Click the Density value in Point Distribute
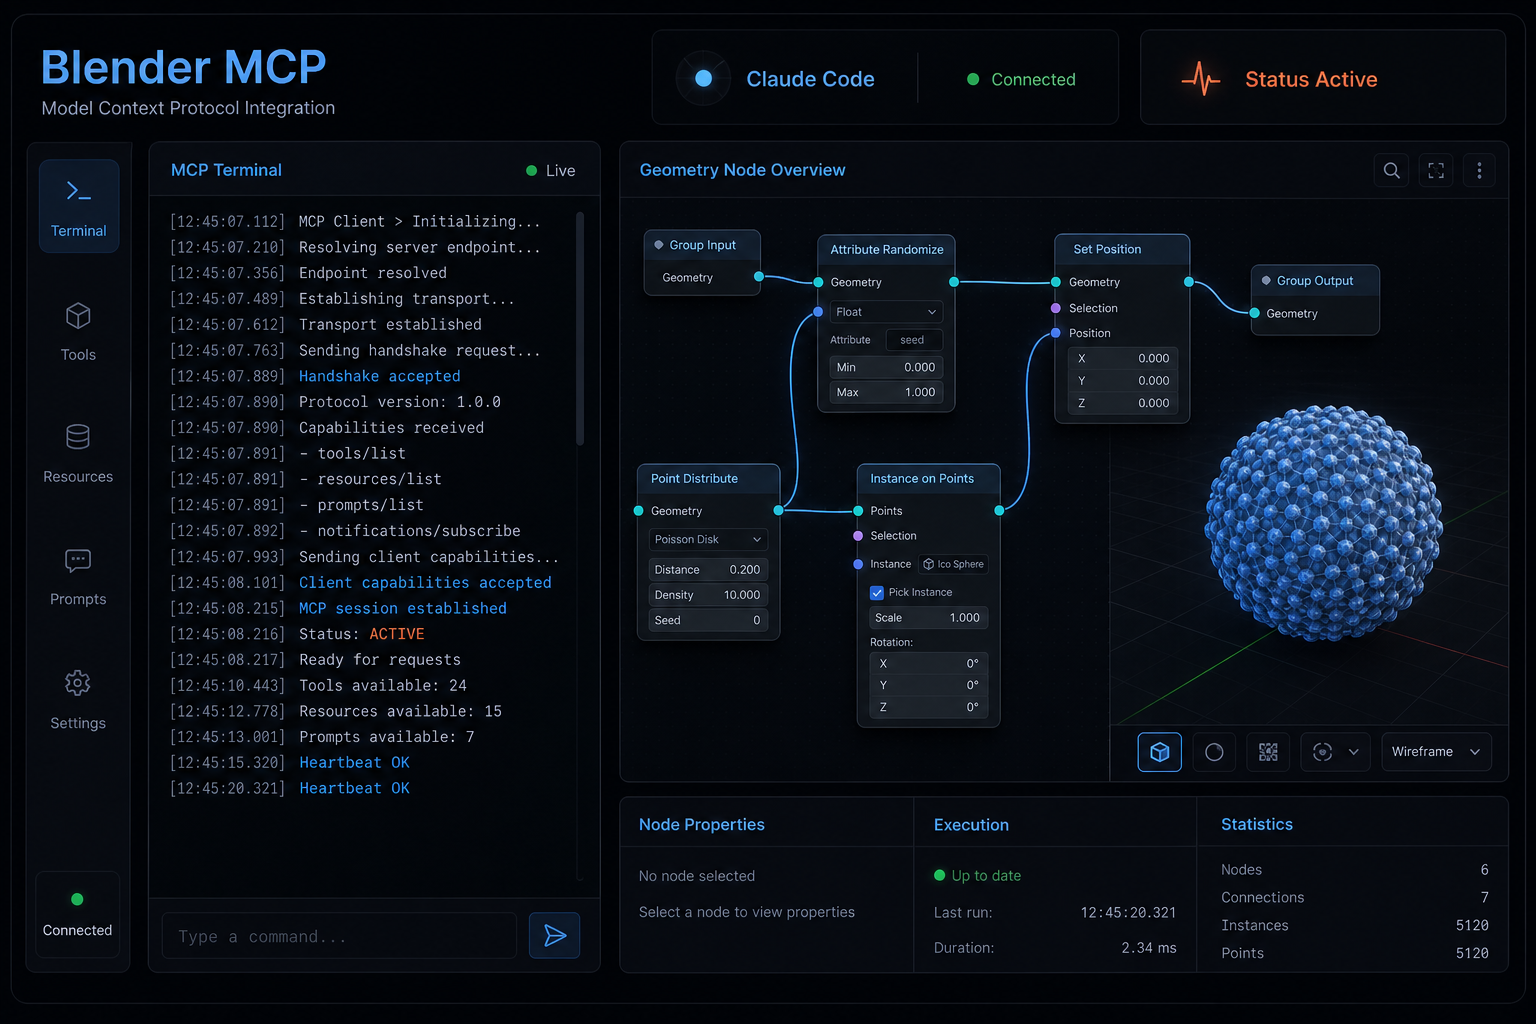 pyautogui.click(x=708, y=594)
